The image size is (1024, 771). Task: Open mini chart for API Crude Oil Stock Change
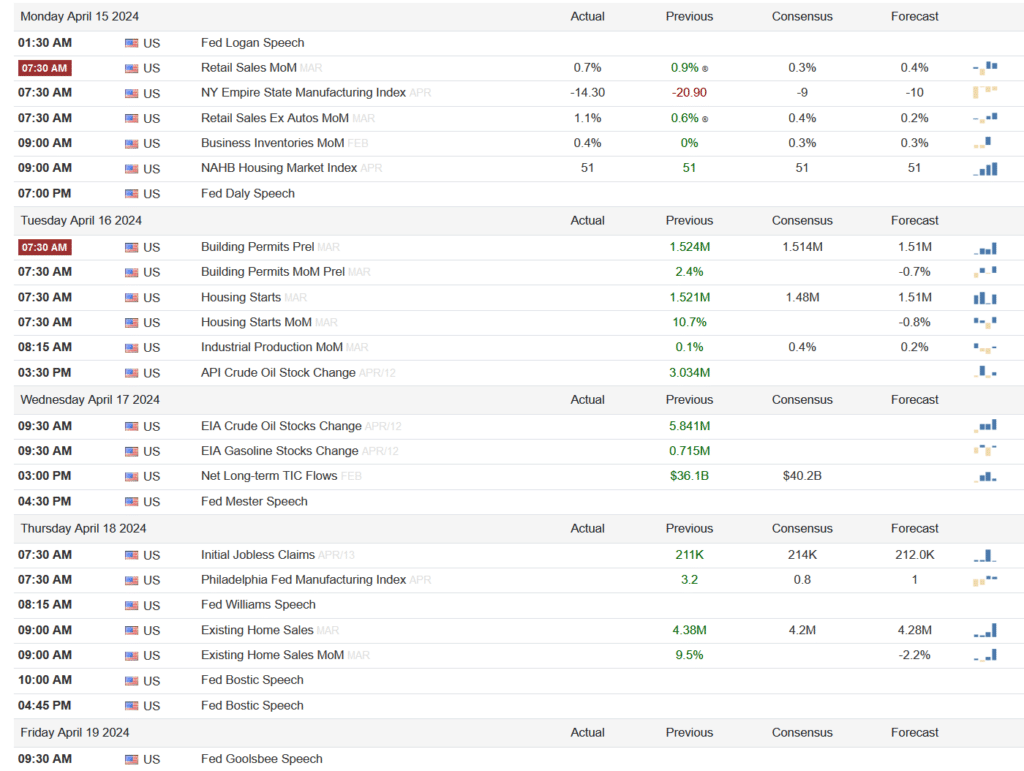pyautogui.click(x=985, y=372)
